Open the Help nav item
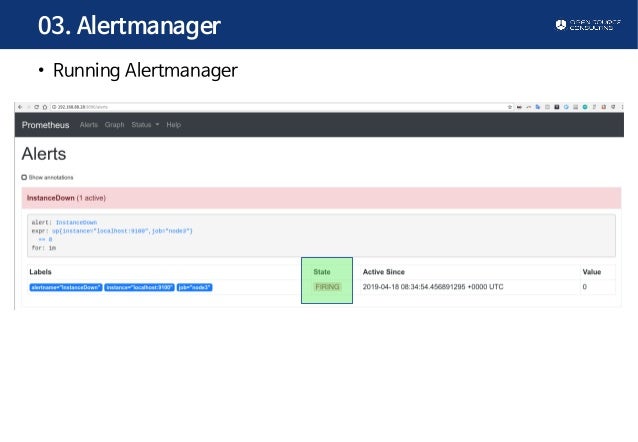 173,125
